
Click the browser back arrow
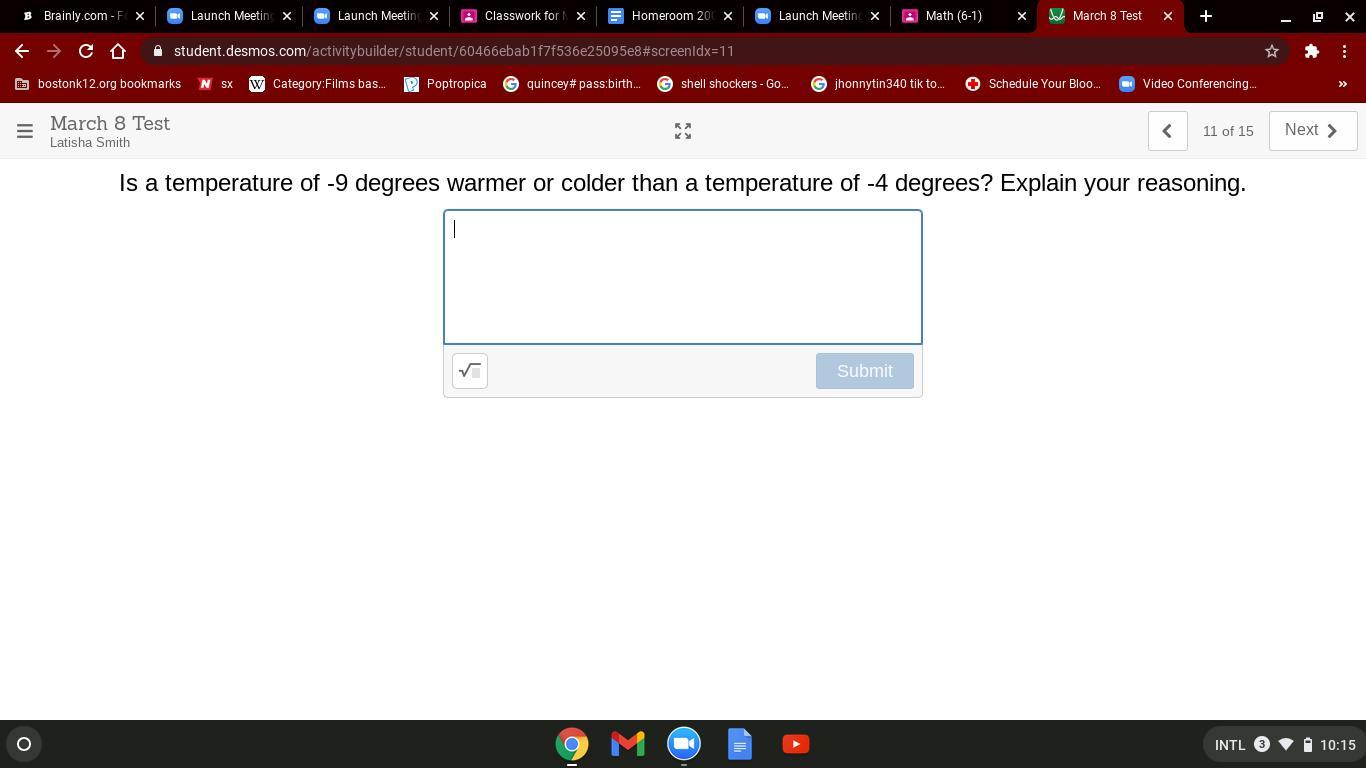click(x=22, y=51)
